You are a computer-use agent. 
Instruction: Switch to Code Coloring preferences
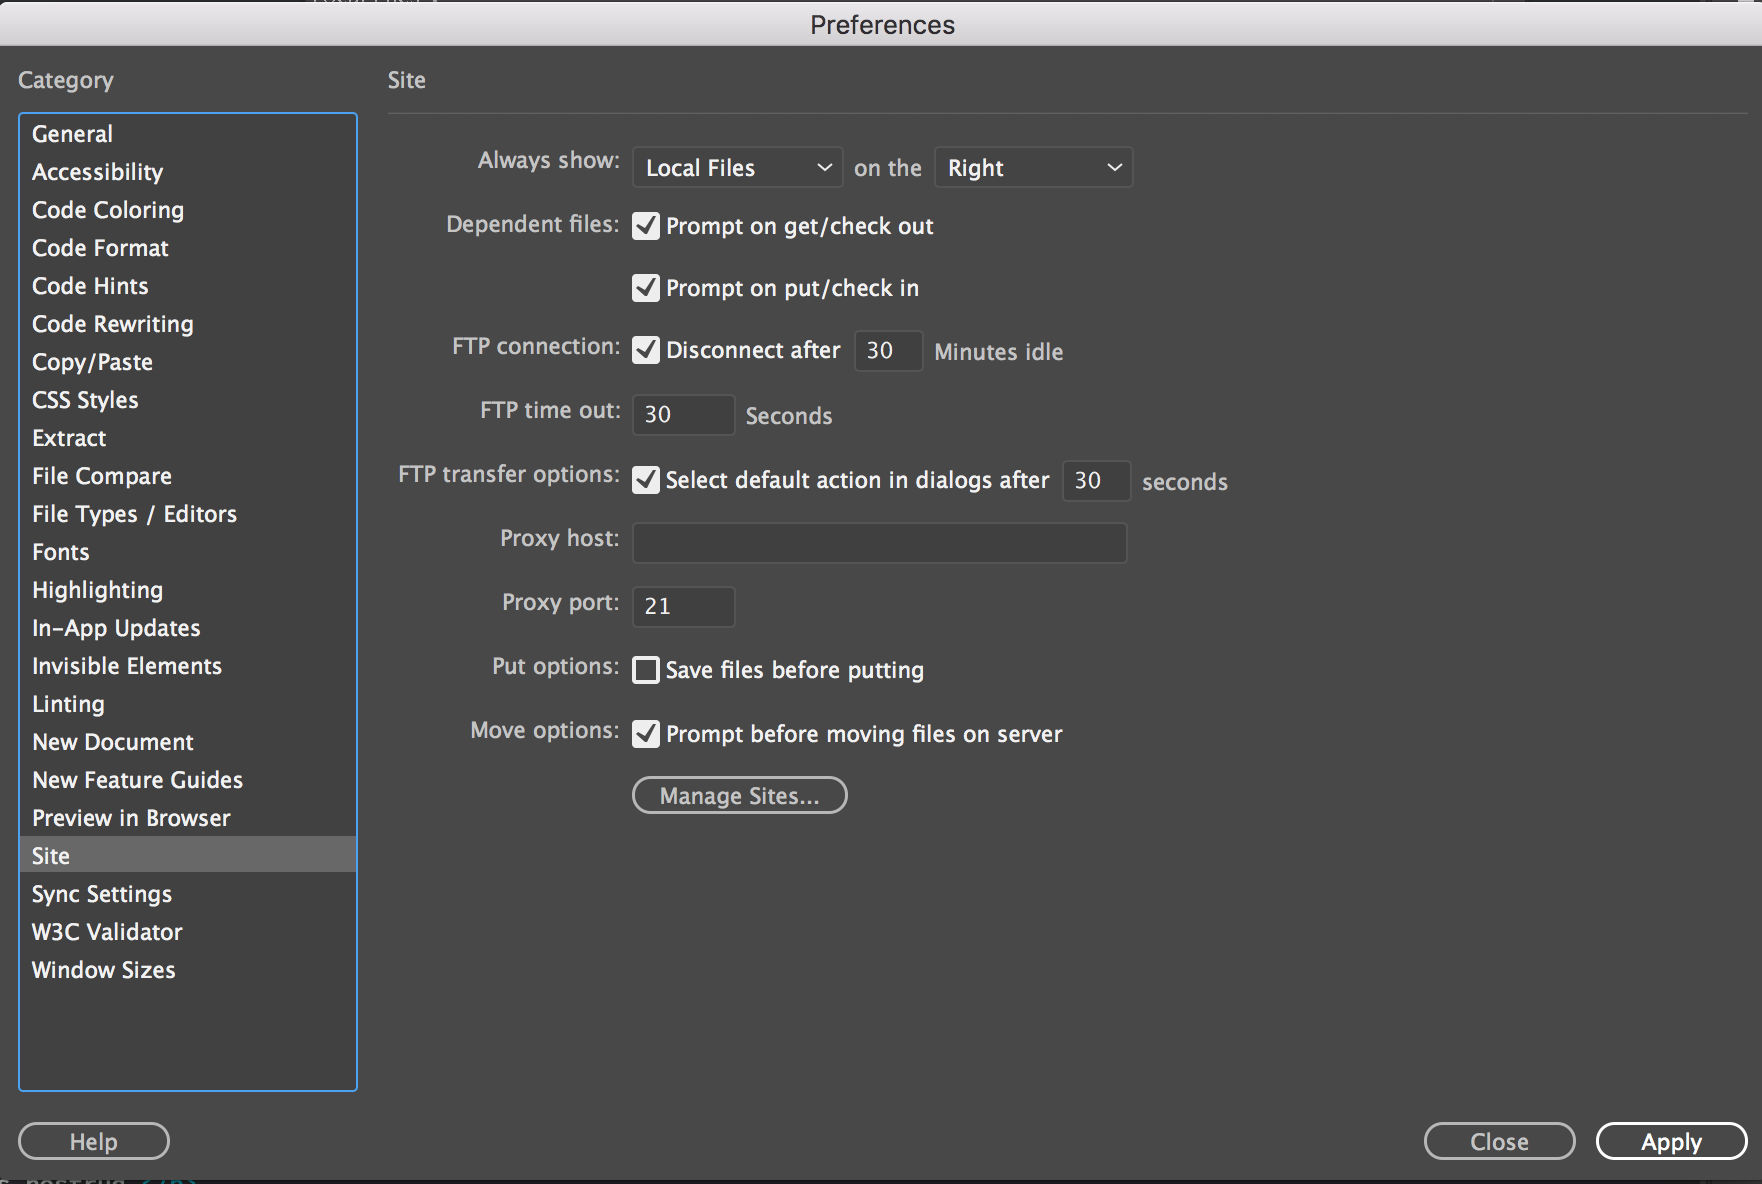107,210
